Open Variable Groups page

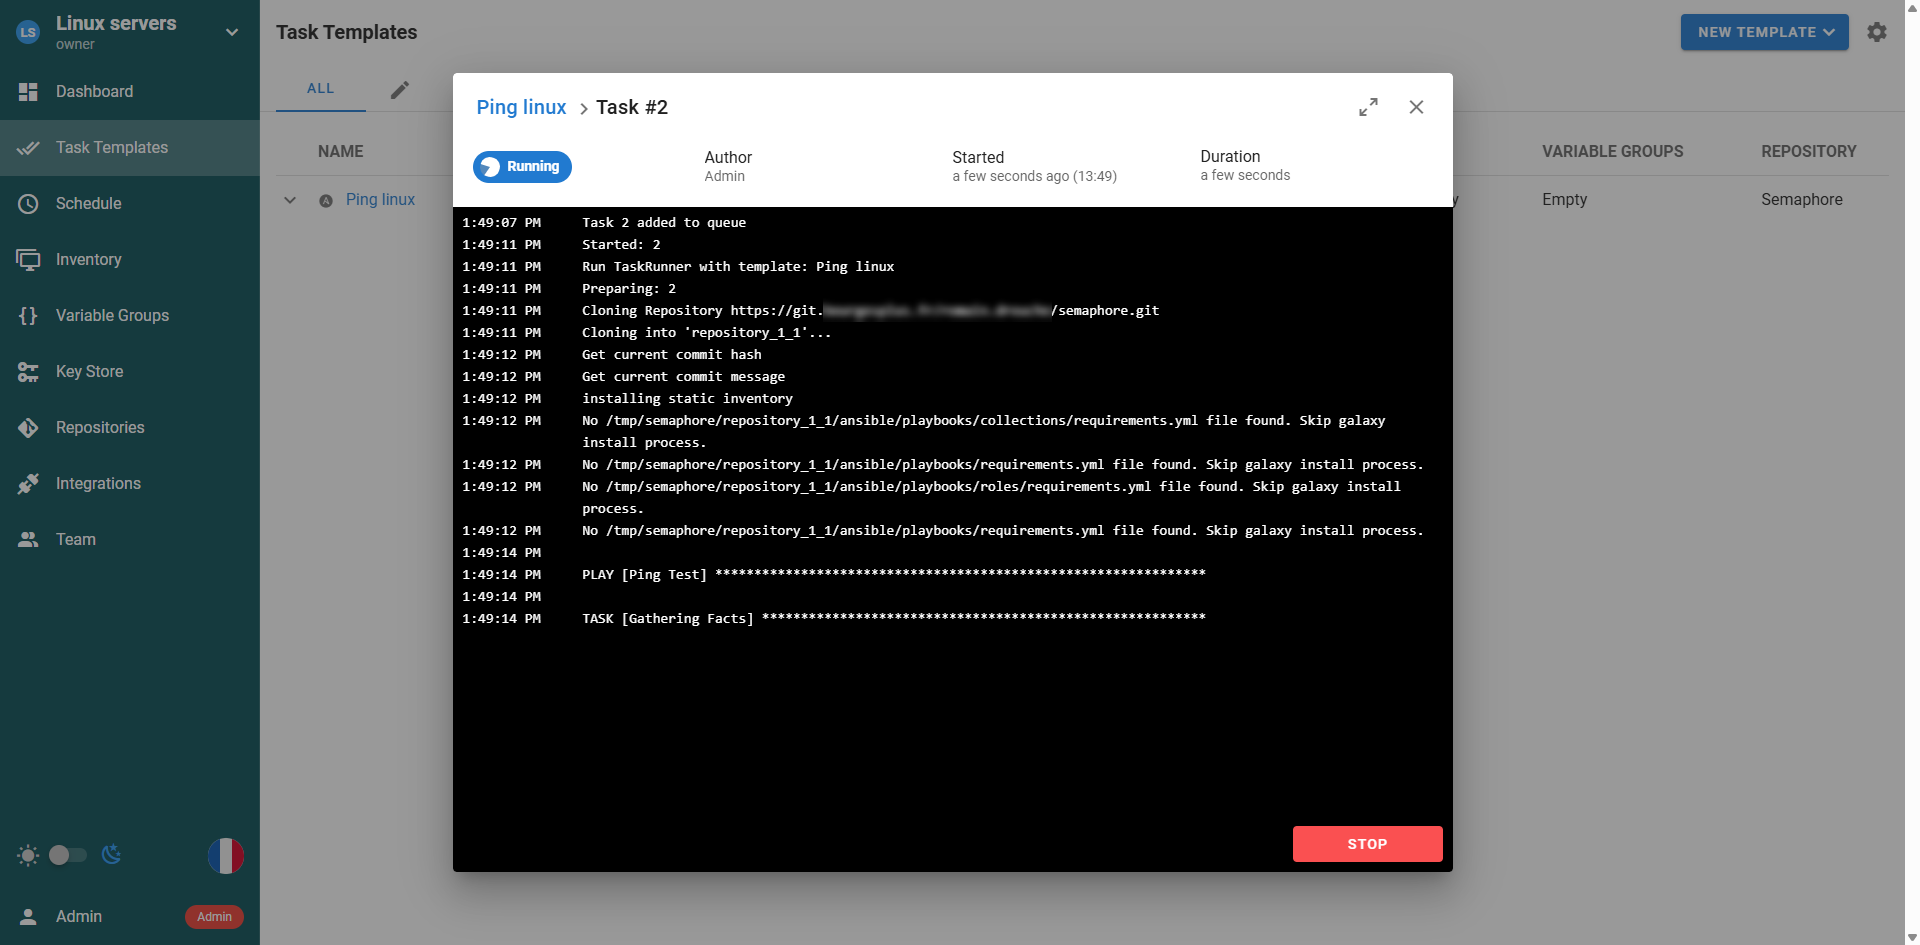[112, 316]
